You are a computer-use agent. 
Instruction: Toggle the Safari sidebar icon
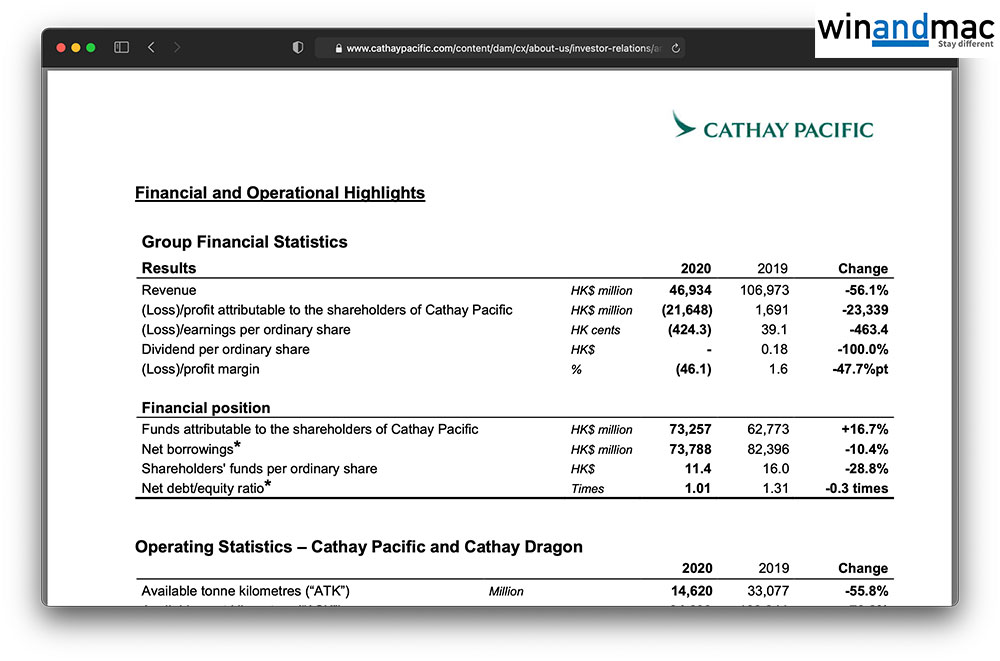pos(121,47)
